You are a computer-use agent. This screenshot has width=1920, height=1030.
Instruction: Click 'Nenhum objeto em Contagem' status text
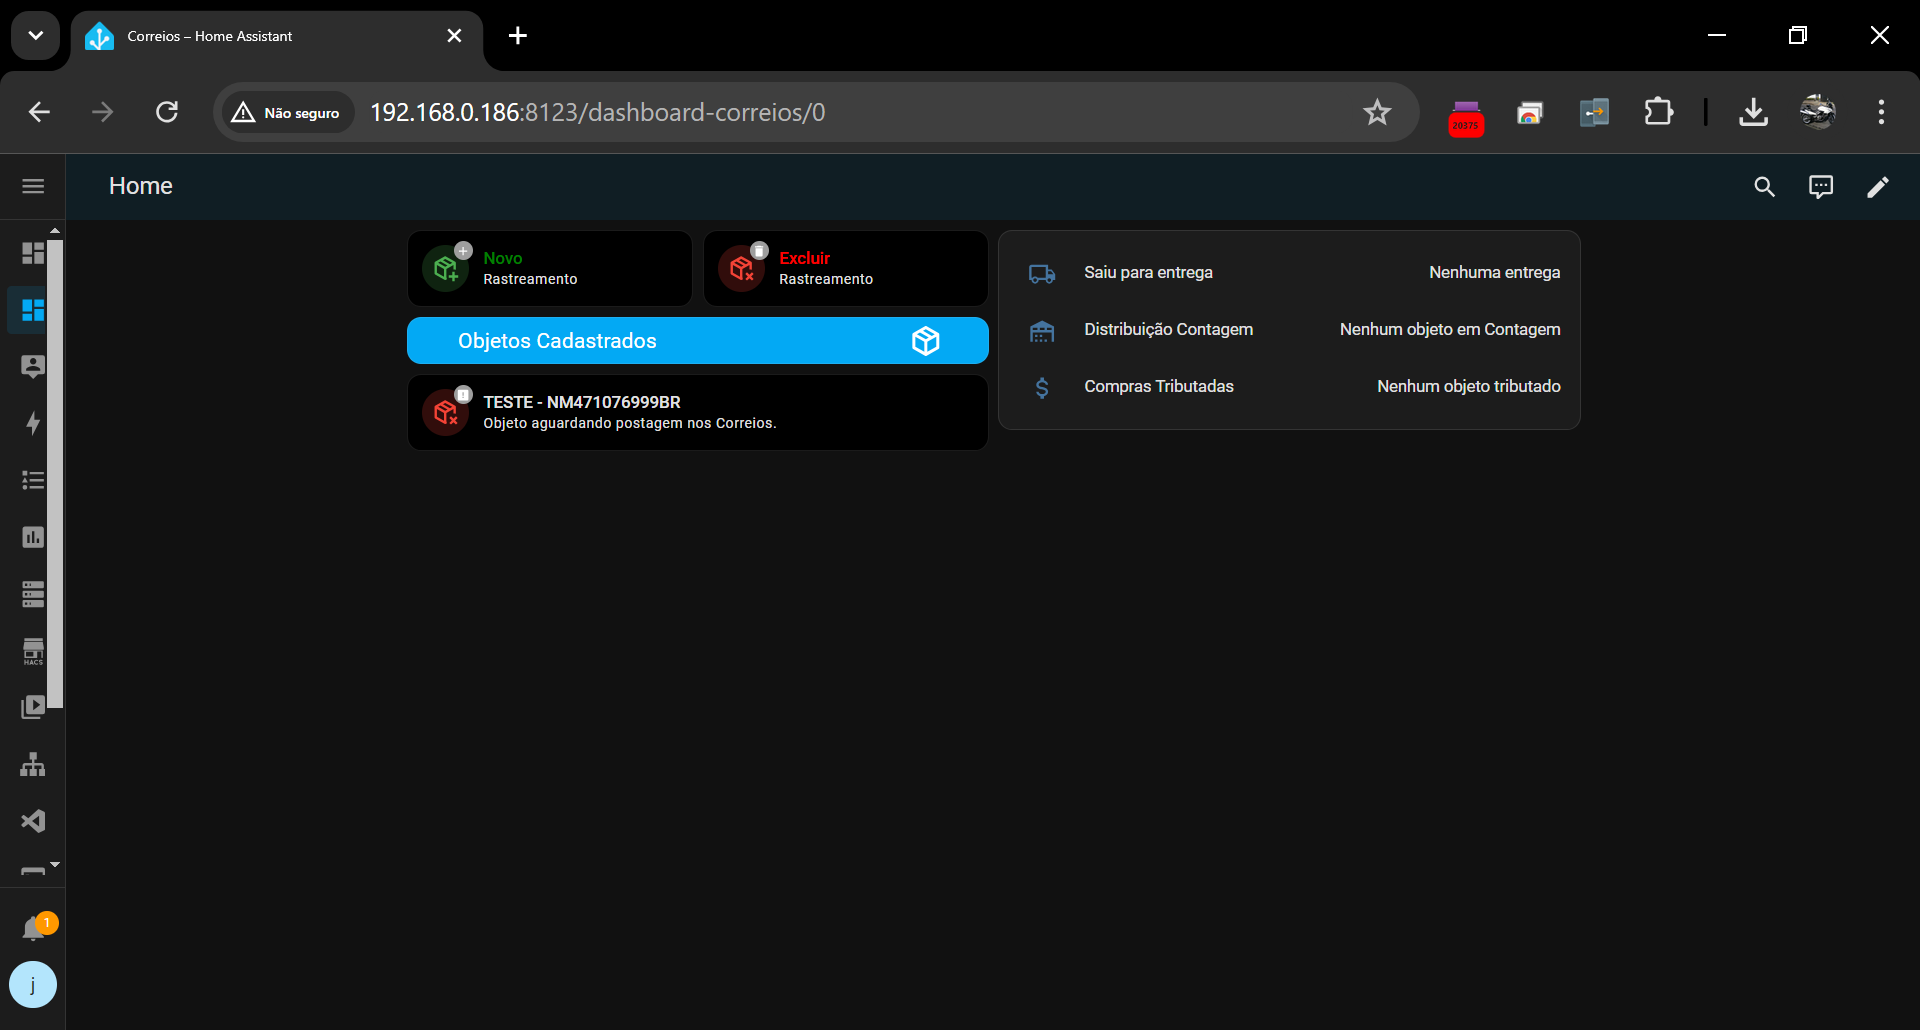coord(1450,329)
